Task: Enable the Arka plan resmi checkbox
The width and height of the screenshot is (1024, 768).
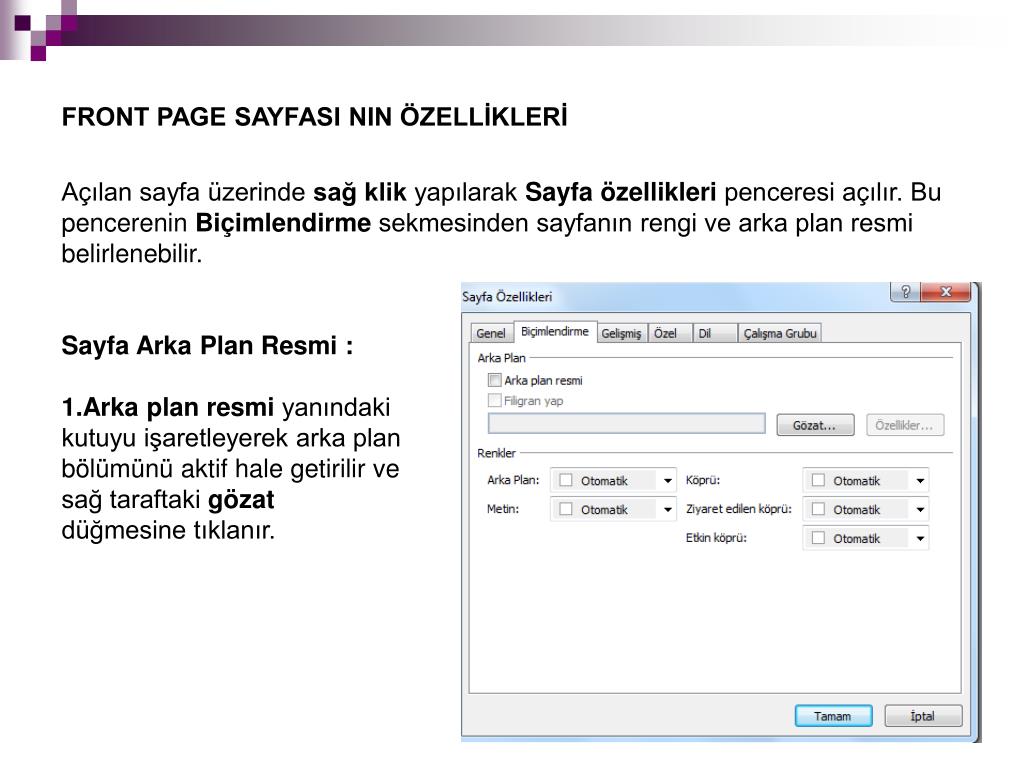Action: coord(495,380)
